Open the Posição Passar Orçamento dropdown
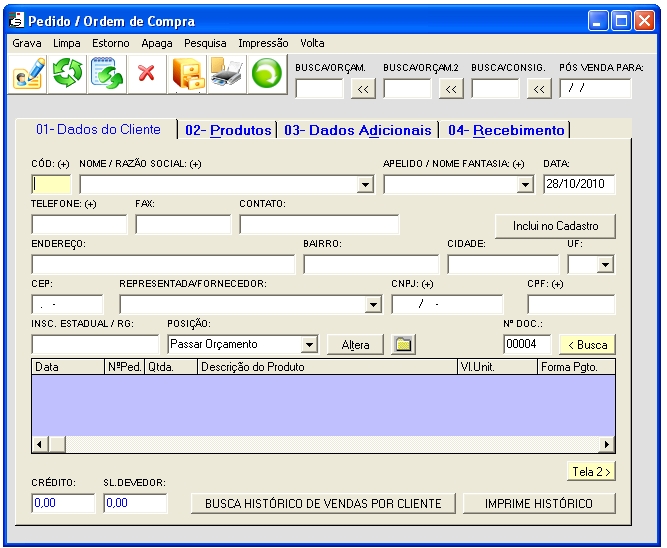 click(310, 344)
